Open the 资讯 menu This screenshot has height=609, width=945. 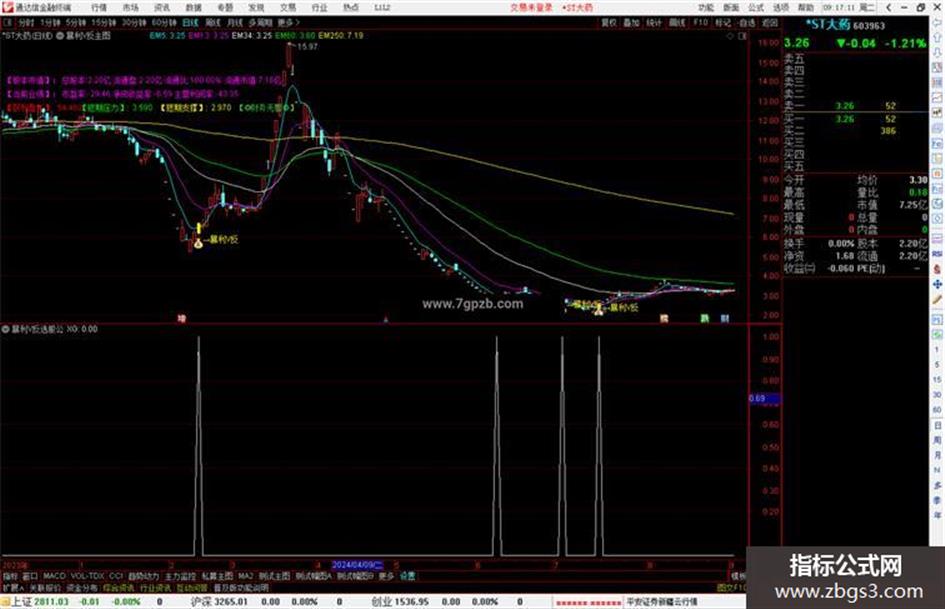coord(162,8)
